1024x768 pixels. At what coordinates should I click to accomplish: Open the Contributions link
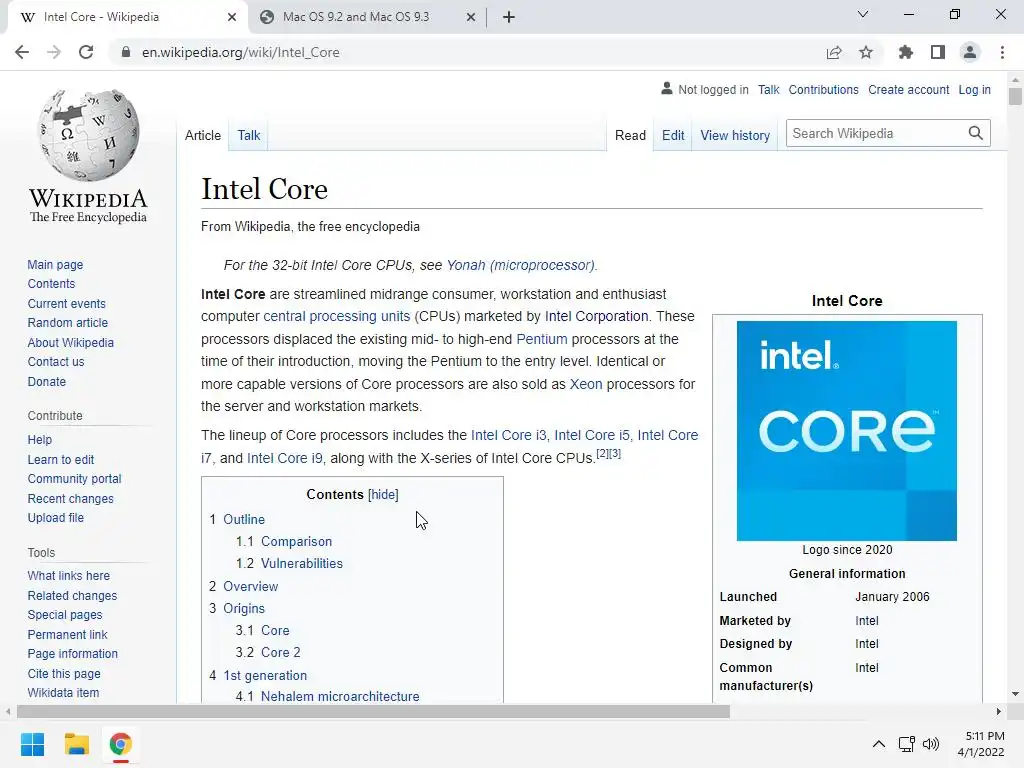(824, 89)
